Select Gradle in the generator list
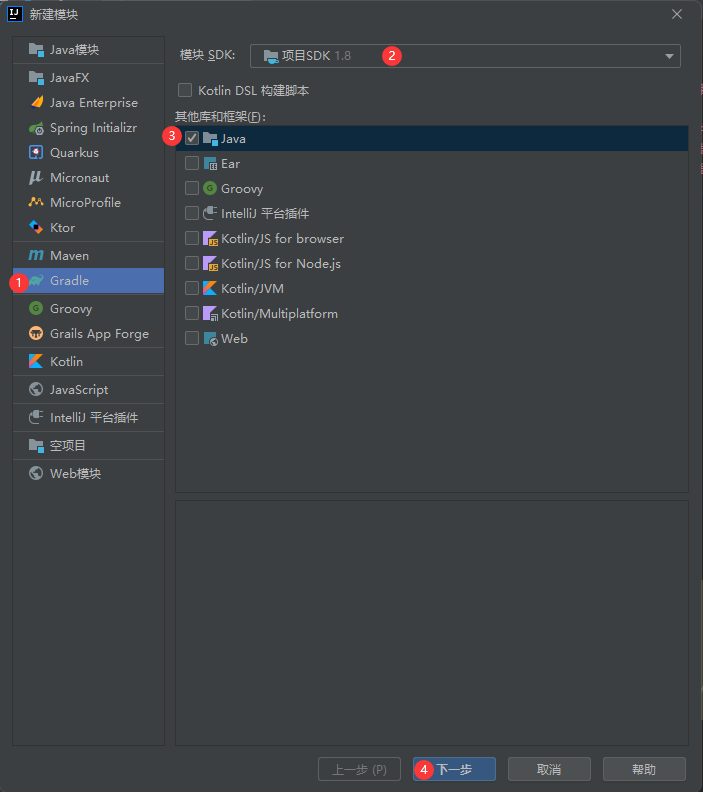This screenshot has width=703, height=792. 88,280
